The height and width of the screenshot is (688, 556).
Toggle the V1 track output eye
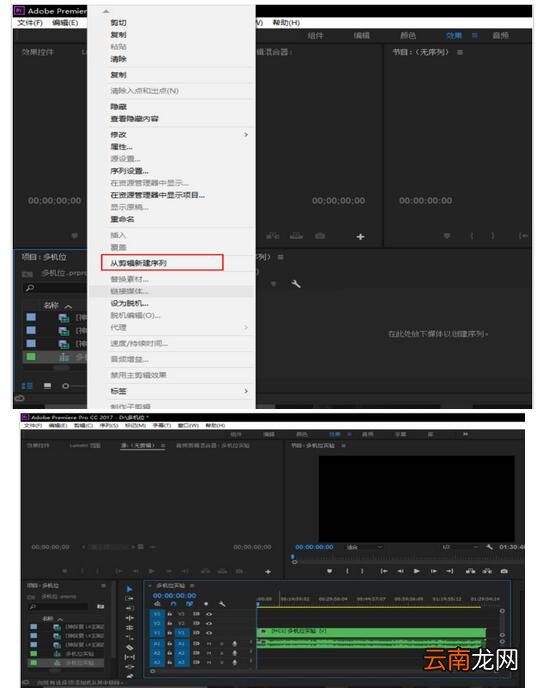point(209,633)
